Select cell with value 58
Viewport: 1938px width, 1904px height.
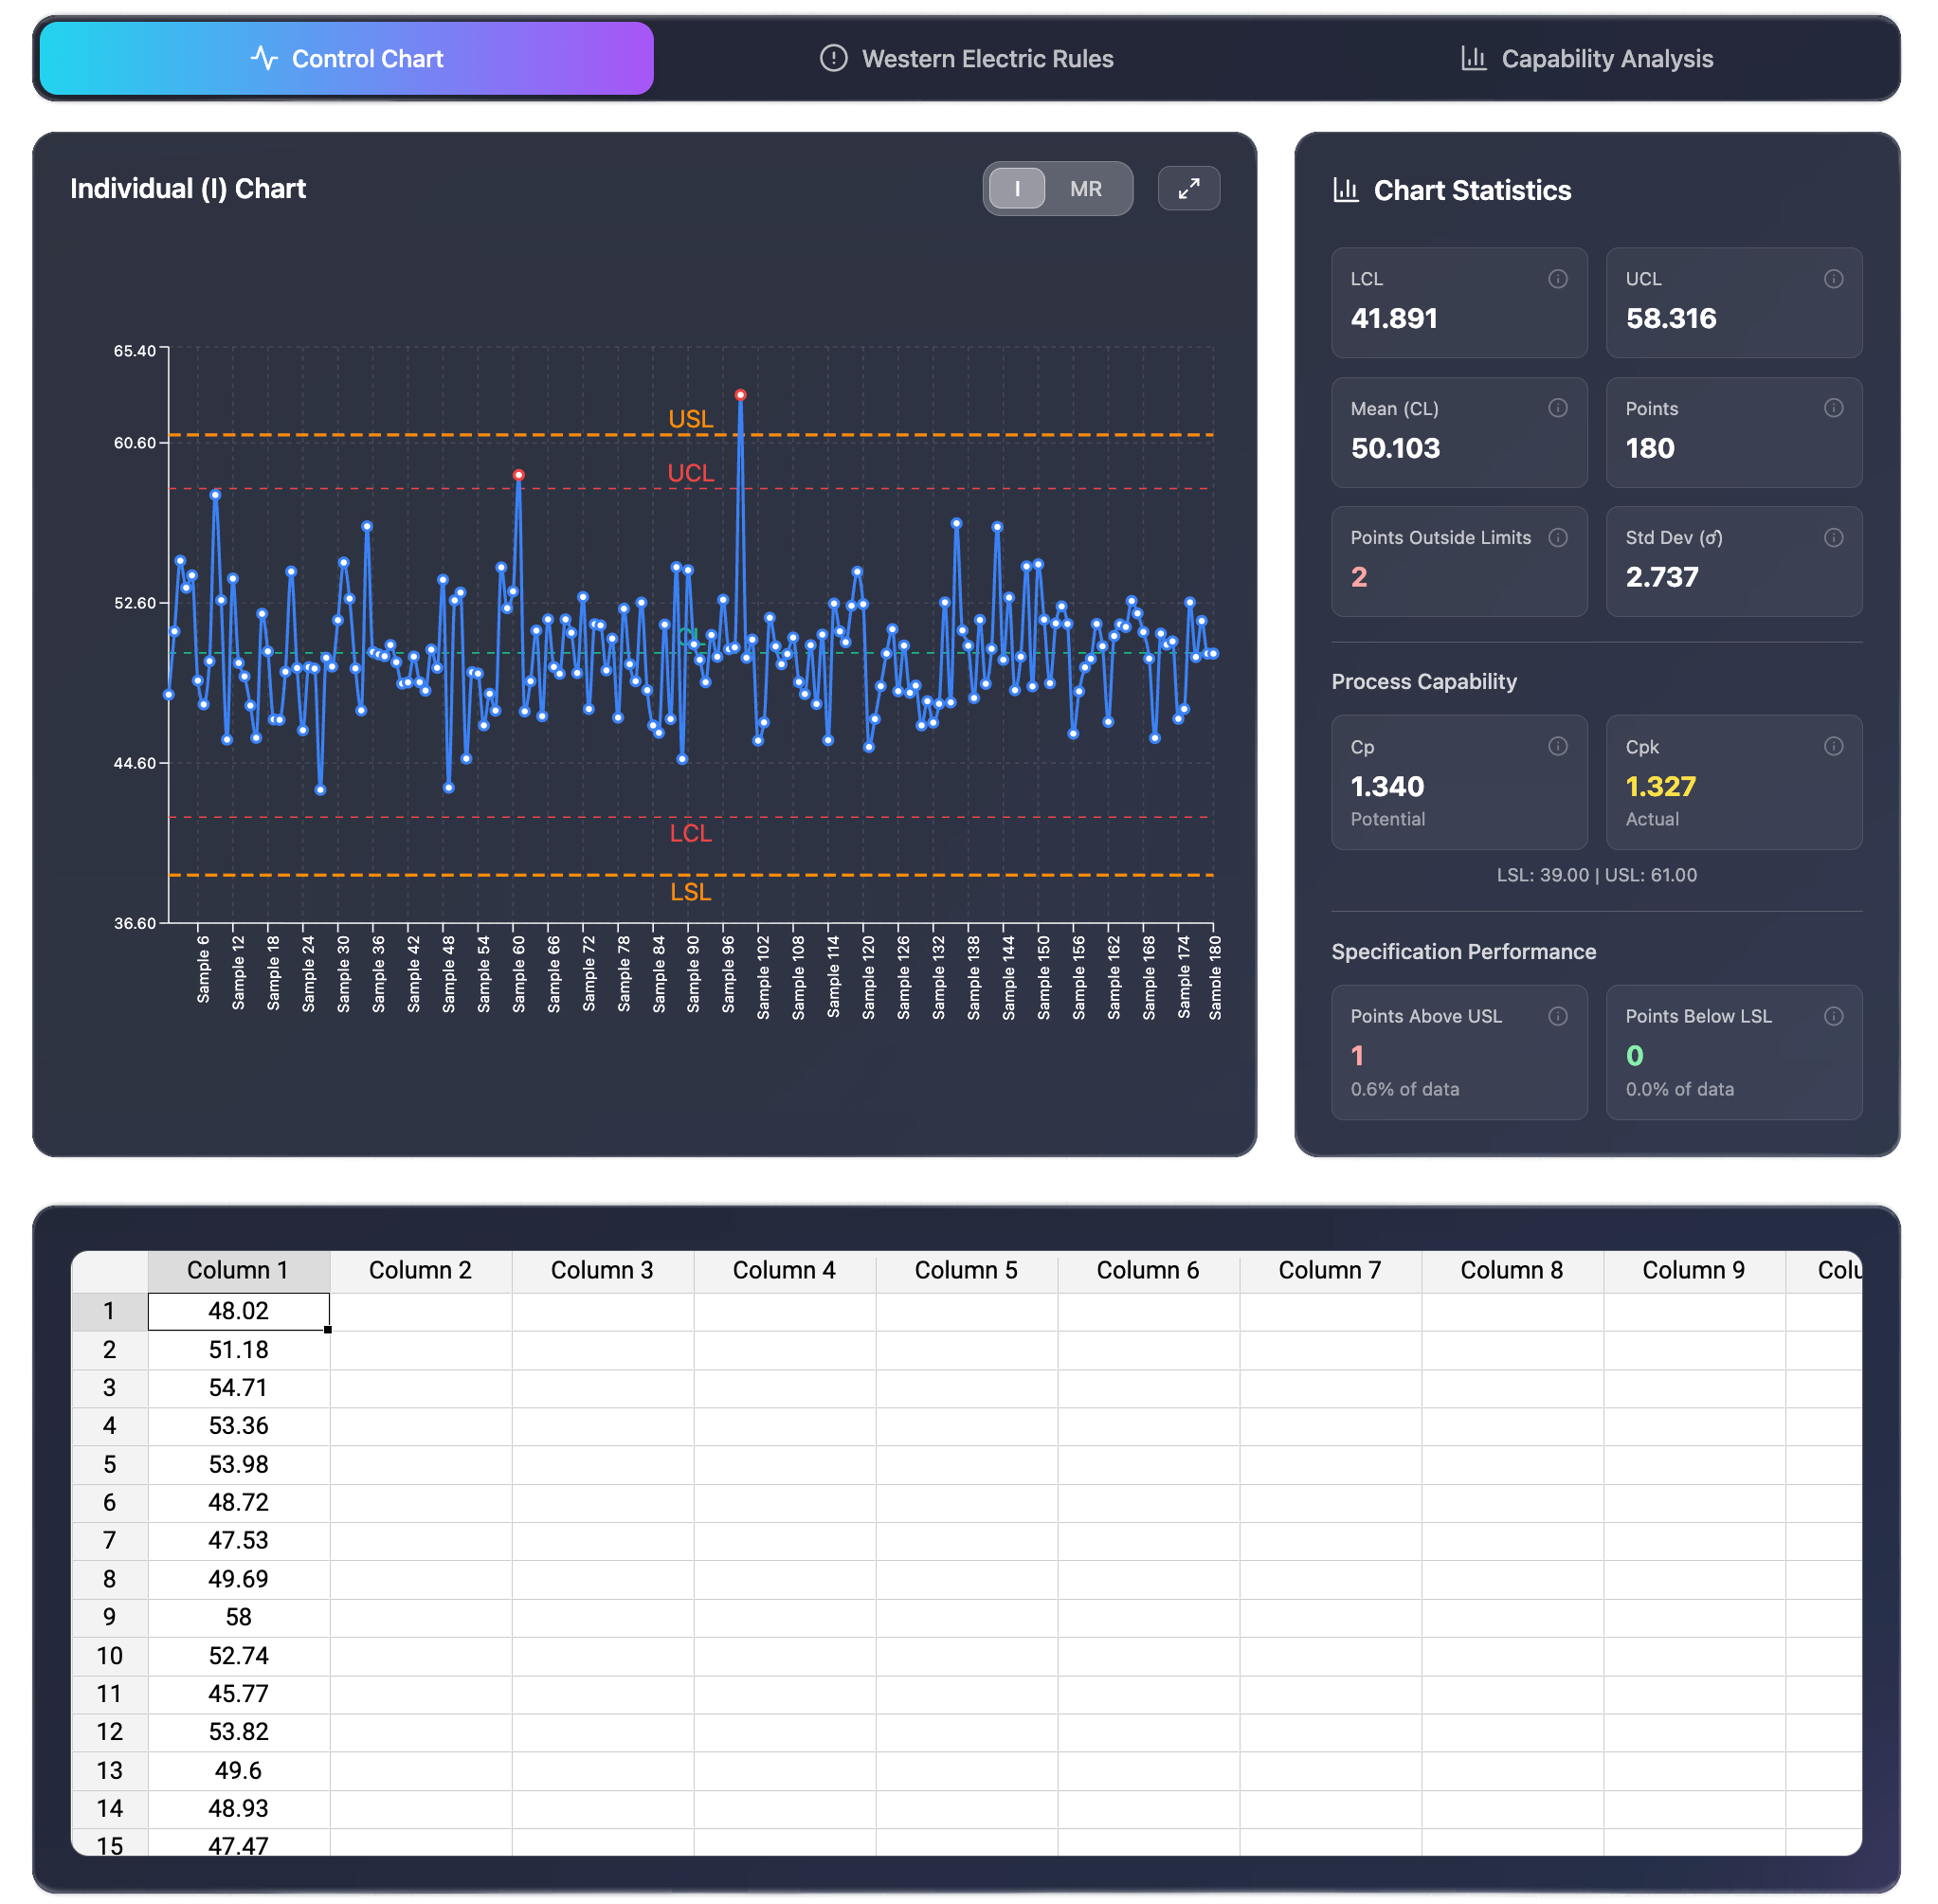coord(238,1617)
